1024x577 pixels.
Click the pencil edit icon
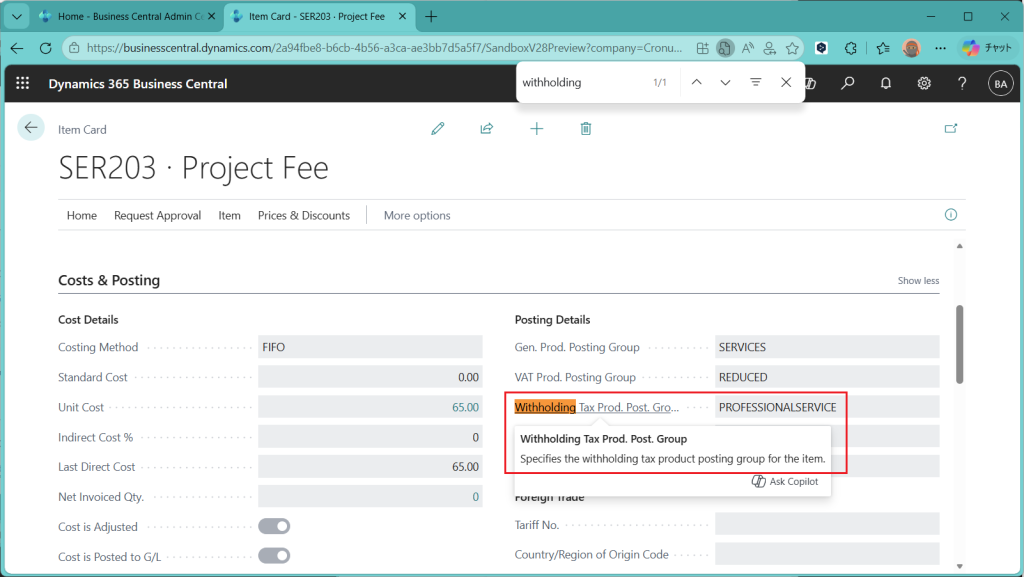(x=437, y=129)
